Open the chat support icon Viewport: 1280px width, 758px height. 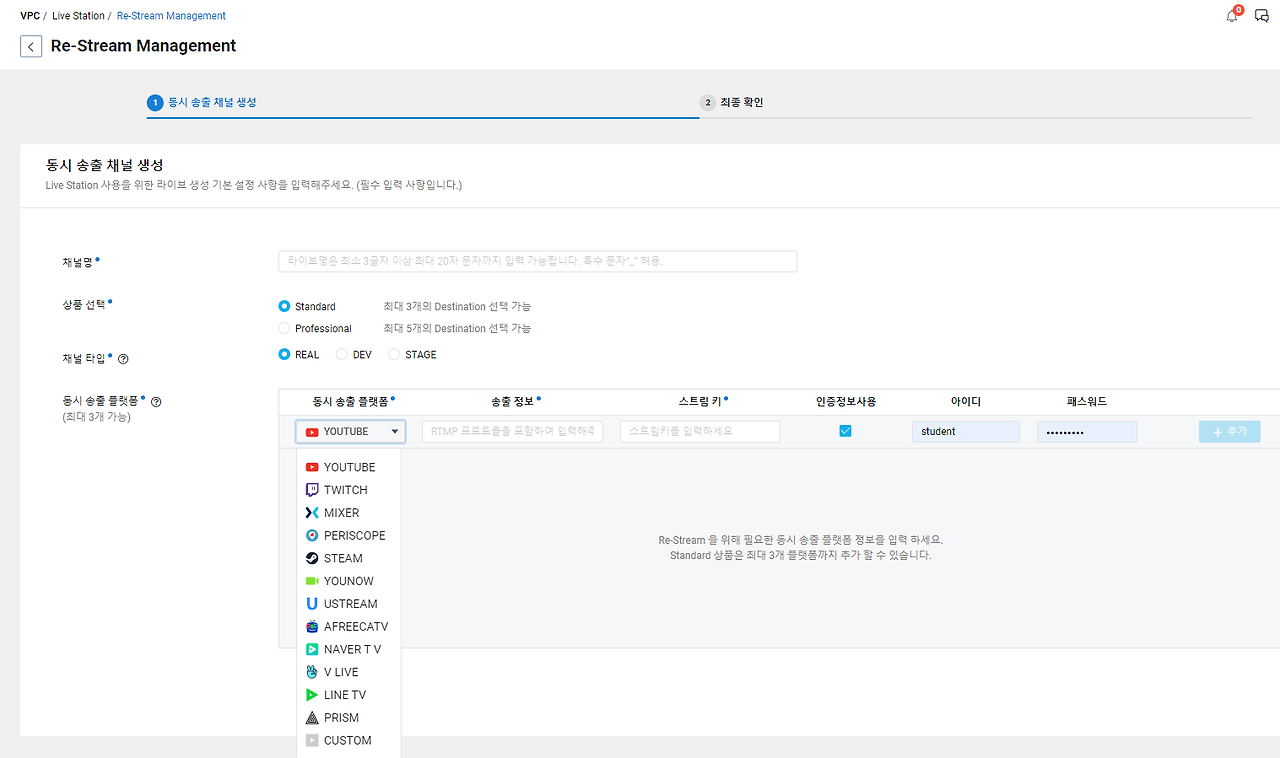coord(1262,15)
